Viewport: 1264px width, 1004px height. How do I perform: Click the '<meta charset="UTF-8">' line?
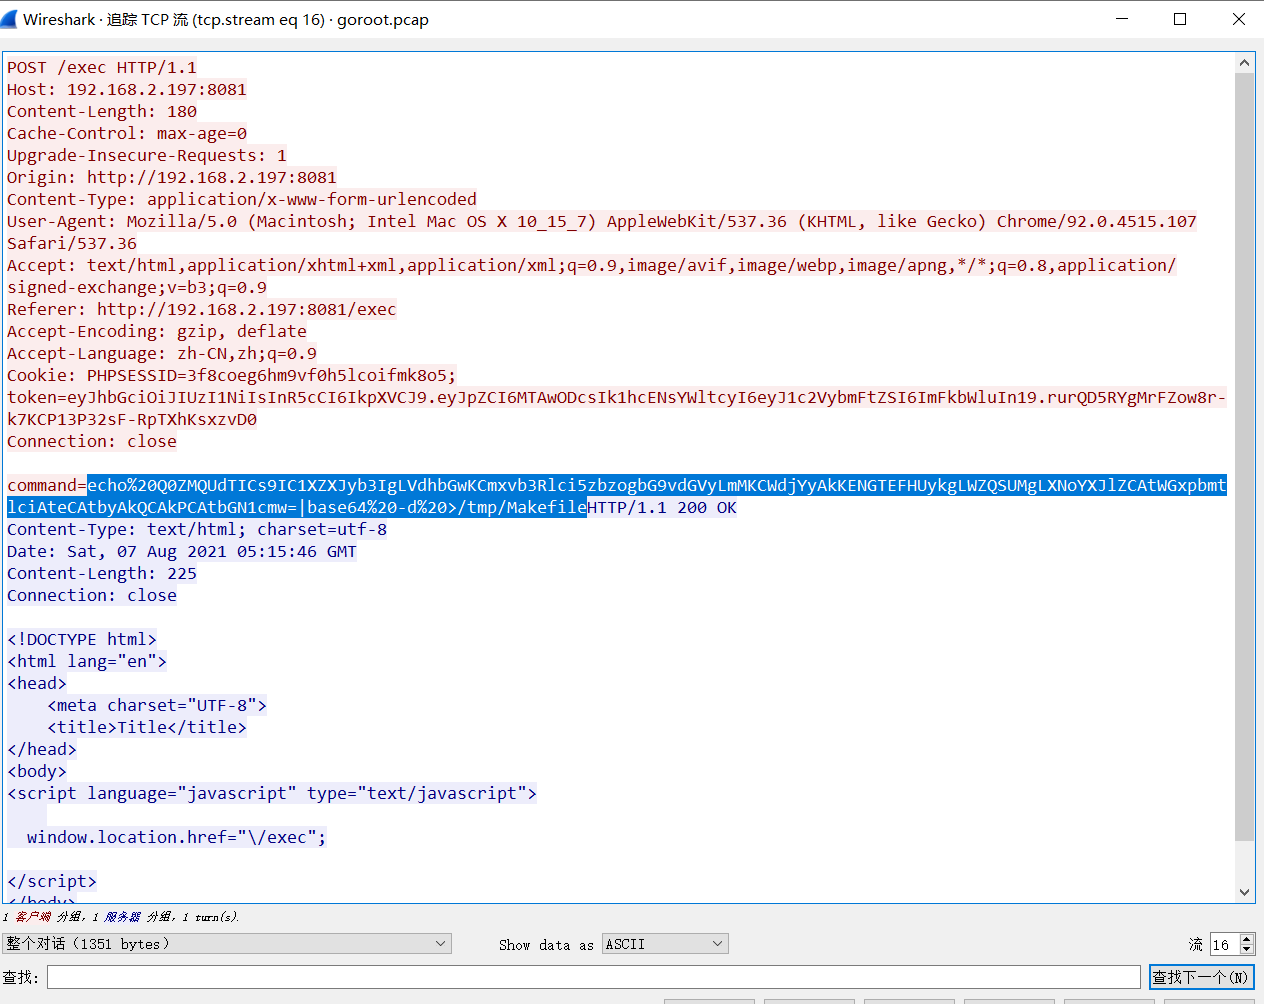[x=157, y=705]
